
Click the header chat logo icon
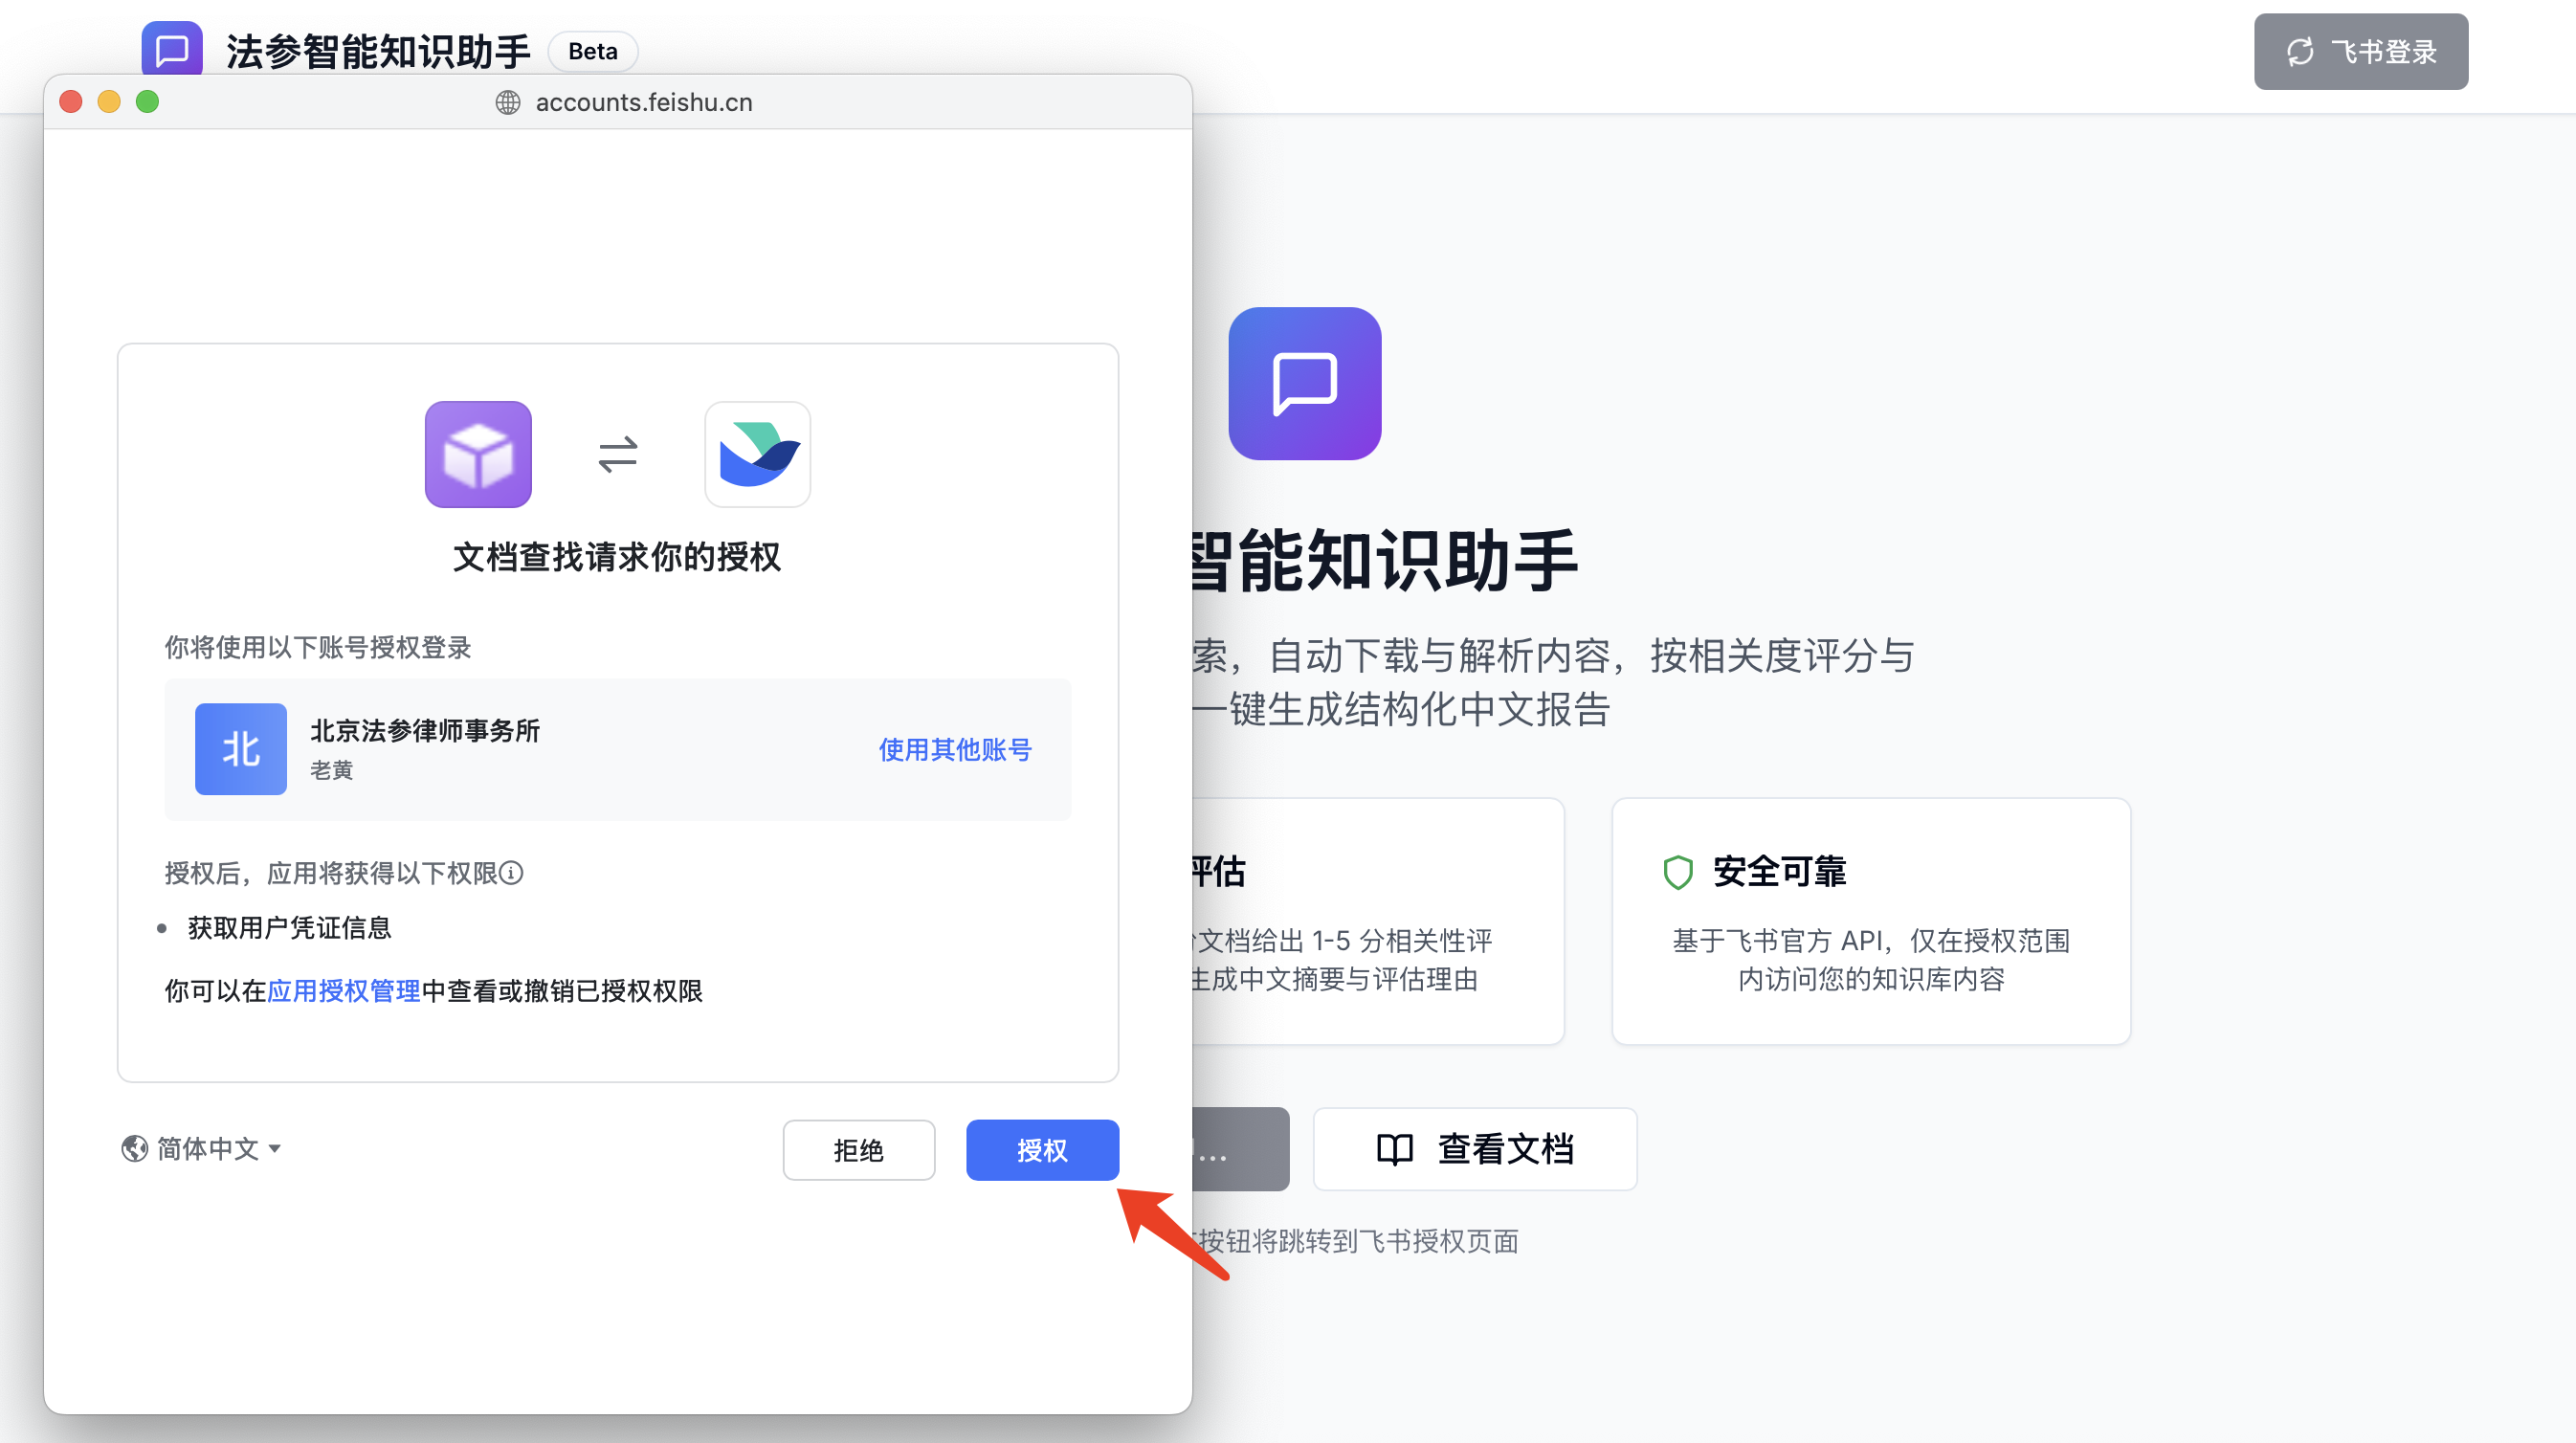(x=172, y=48)
